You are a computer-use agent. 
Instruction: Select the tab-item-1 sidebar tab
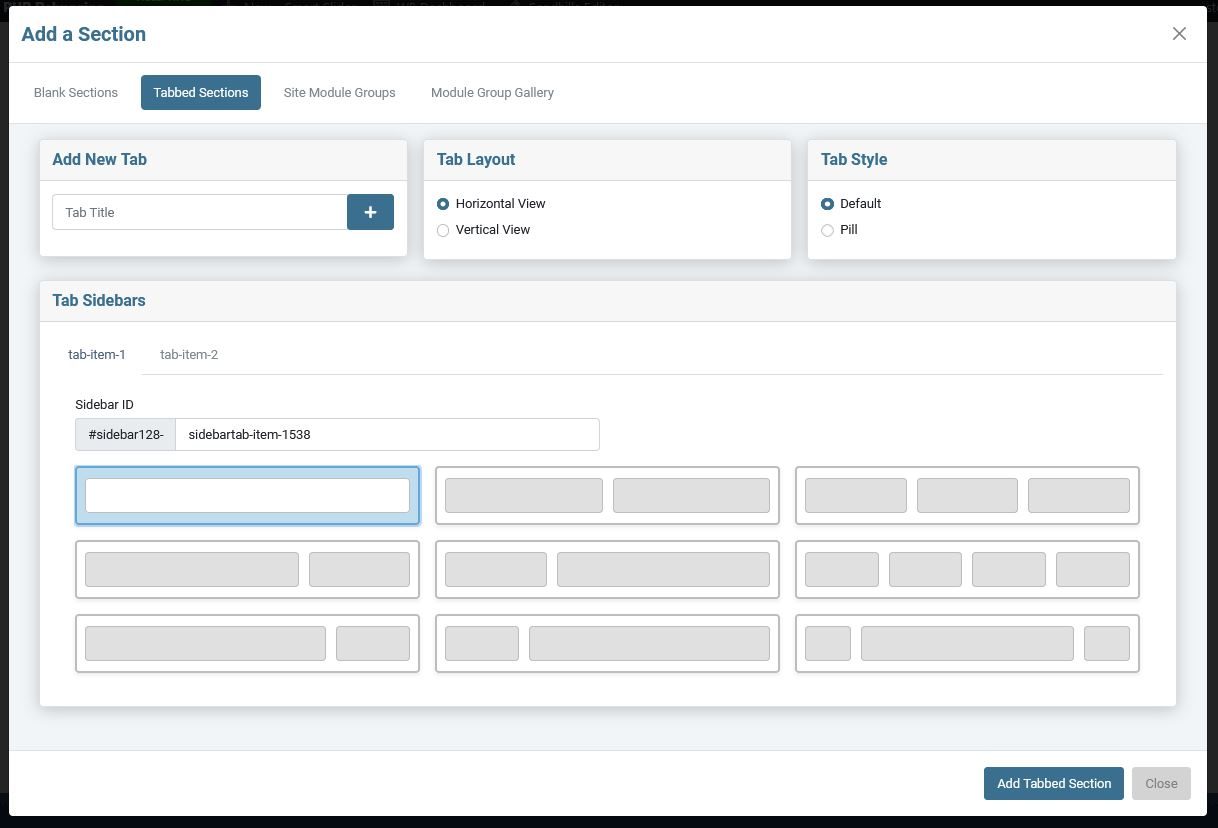click(x=97, y=354)
